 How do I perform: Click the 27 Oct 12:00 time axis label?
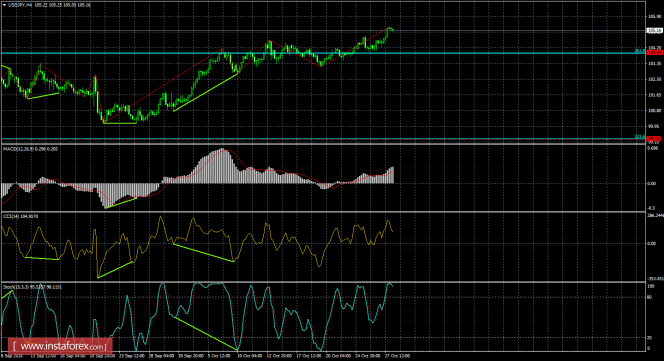398,356
